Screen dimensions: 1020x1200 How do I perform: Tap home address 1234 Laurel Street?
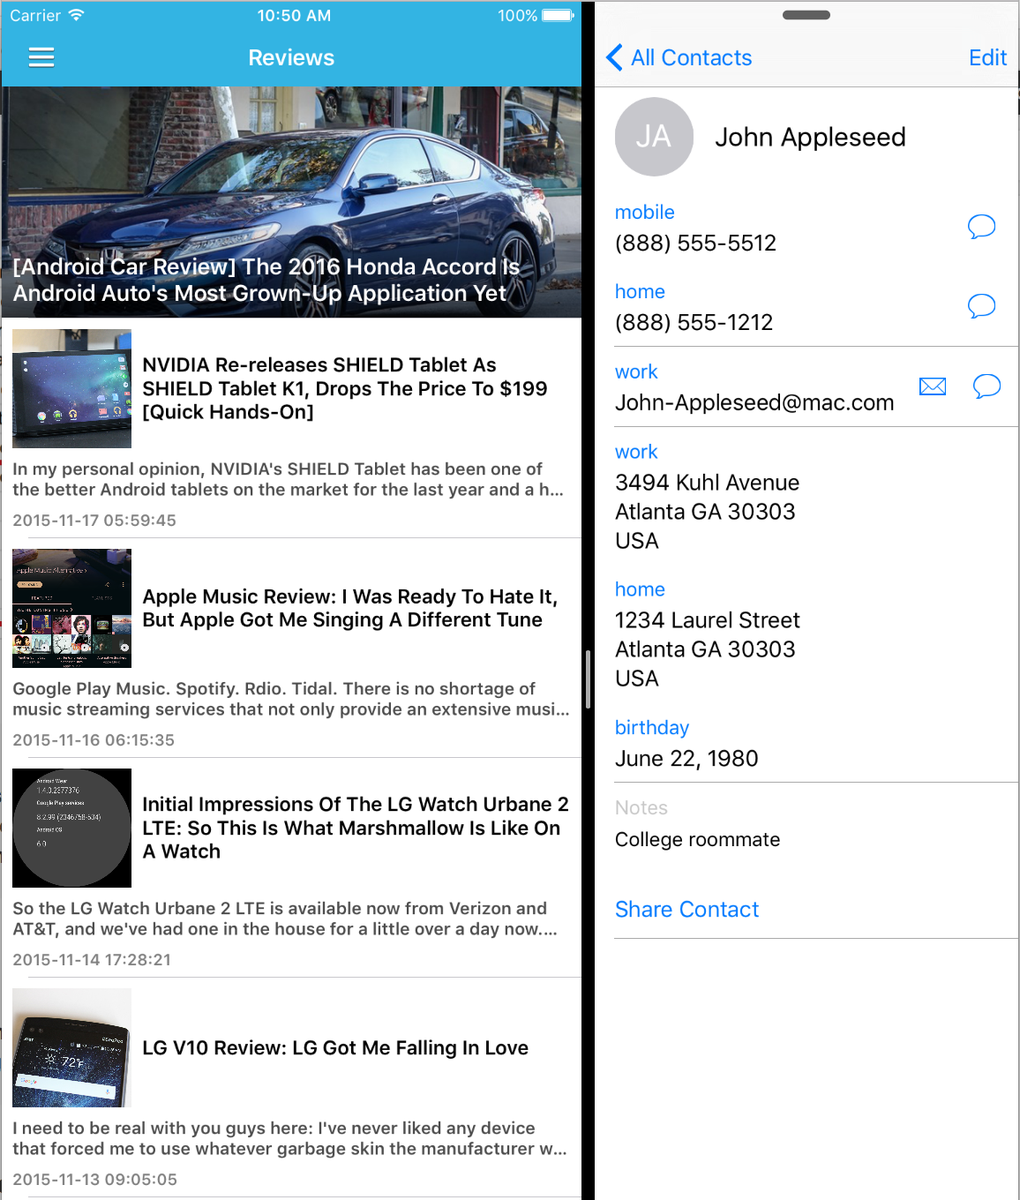(707, 649)
